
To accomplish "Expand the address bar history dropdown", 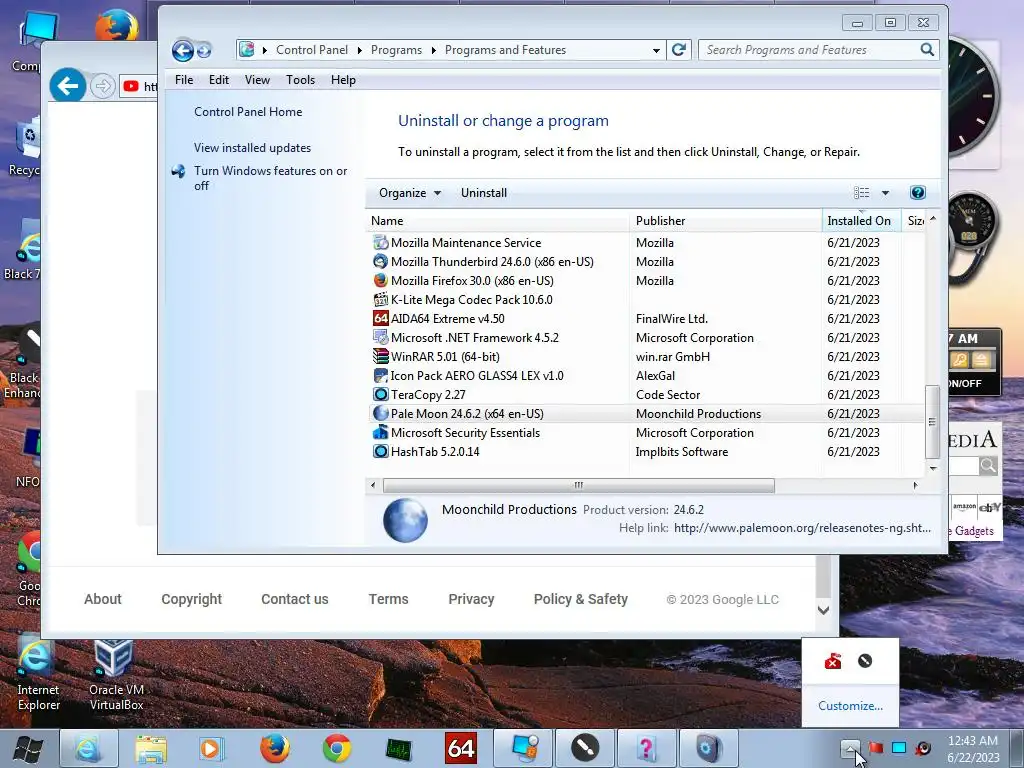I will pyautogui.click(x=656, y=50).
